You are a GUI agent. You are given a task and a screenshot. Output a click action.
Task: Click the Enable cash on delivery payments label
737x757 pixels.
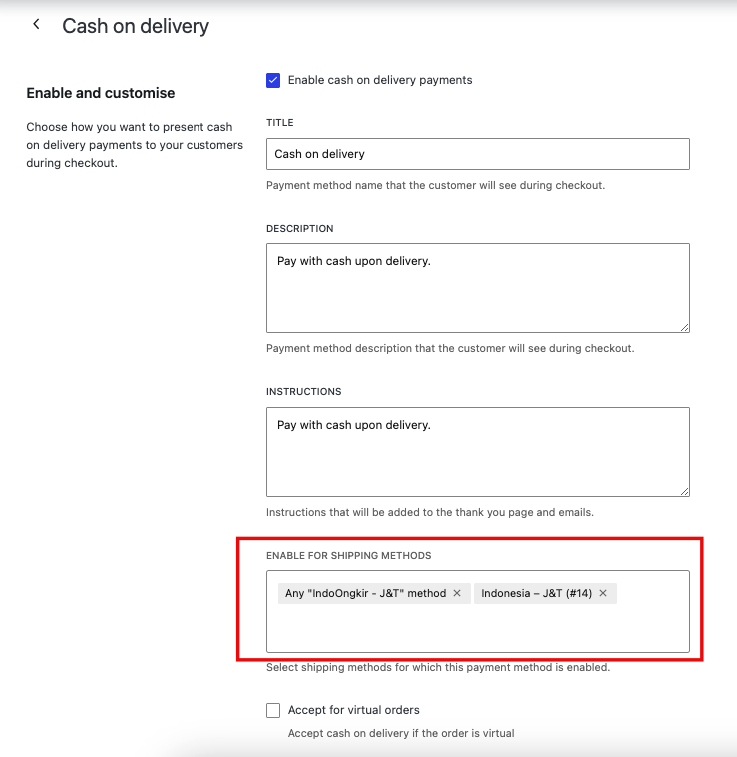(380, 80)
